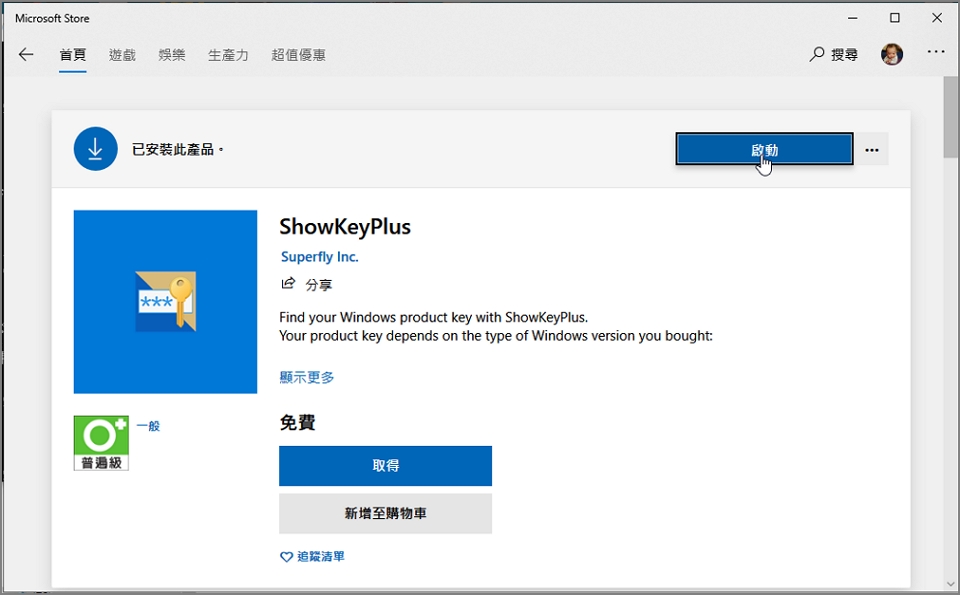Click the heart icon next to 追蹤清單

pos(285,557)
